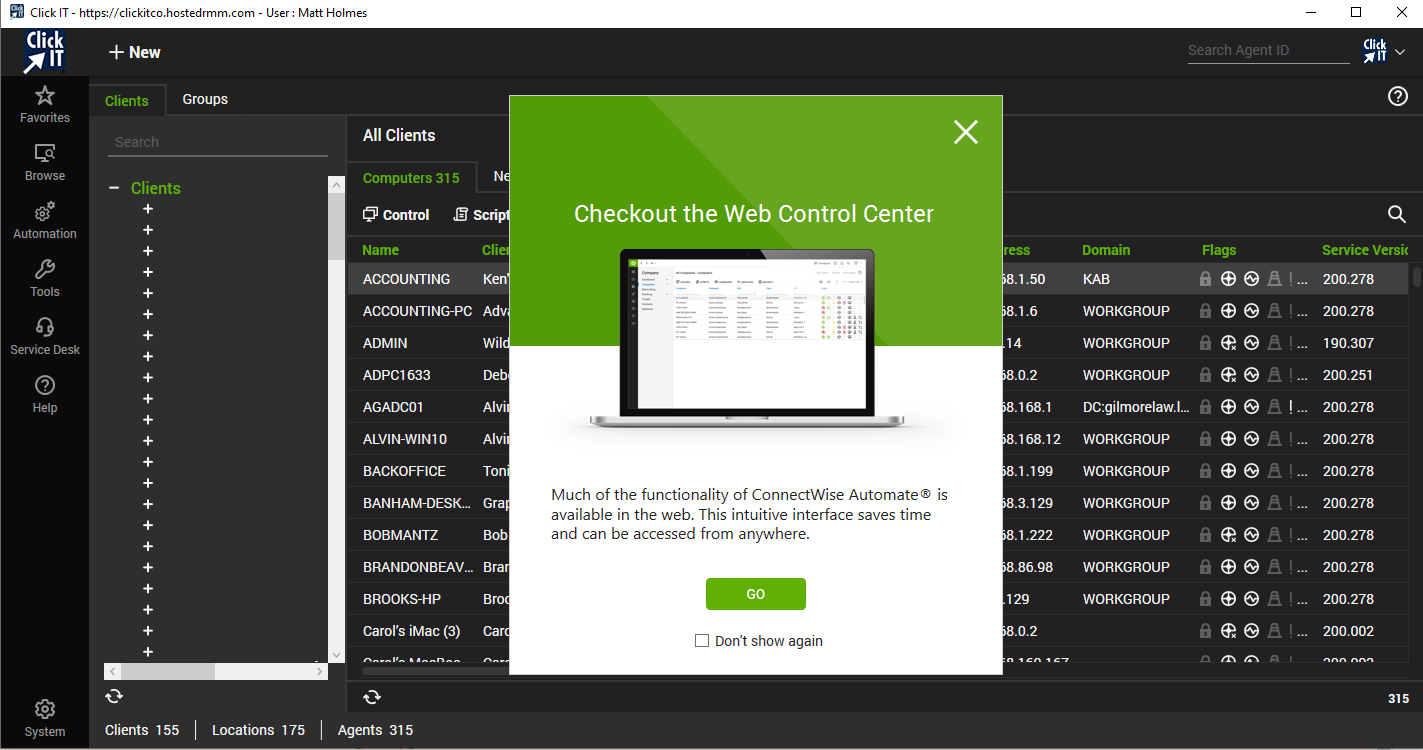Click the crosshair flag icon in the BOBMANTZ row
The height and width of the screenshot is (750, 1423).
point(1229,535)
